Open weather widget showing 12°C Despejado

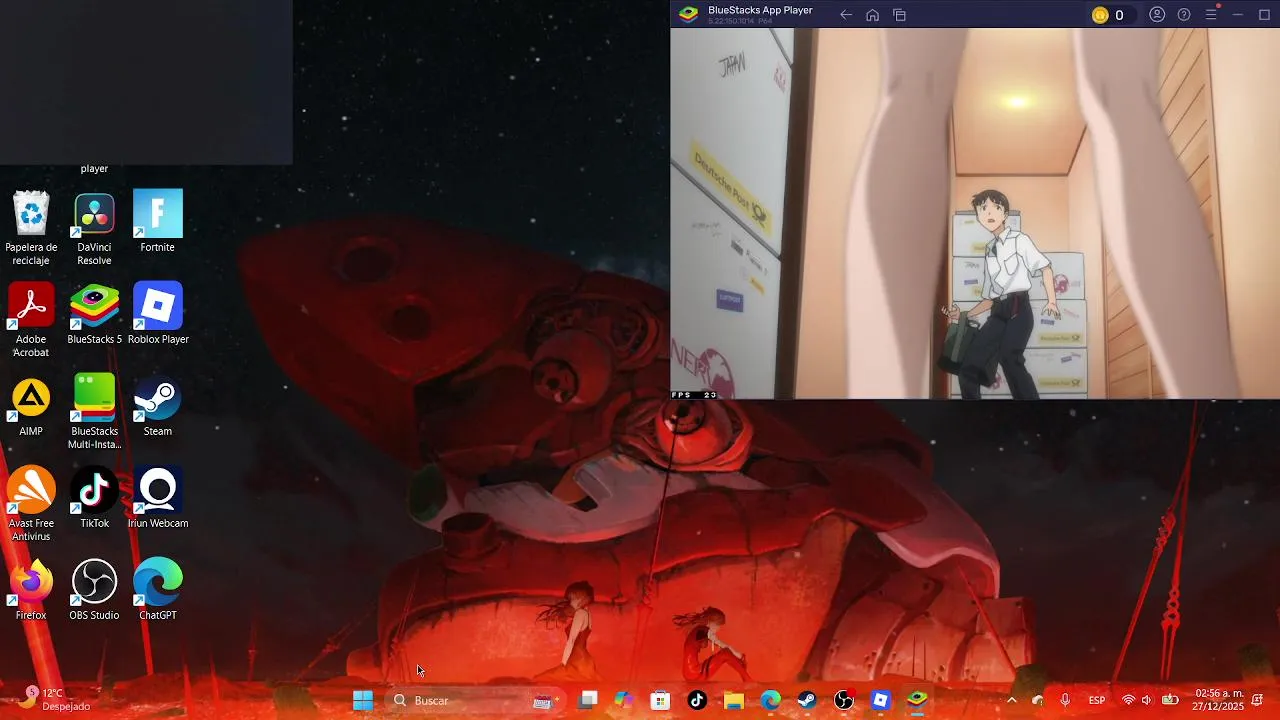[55, 699]
